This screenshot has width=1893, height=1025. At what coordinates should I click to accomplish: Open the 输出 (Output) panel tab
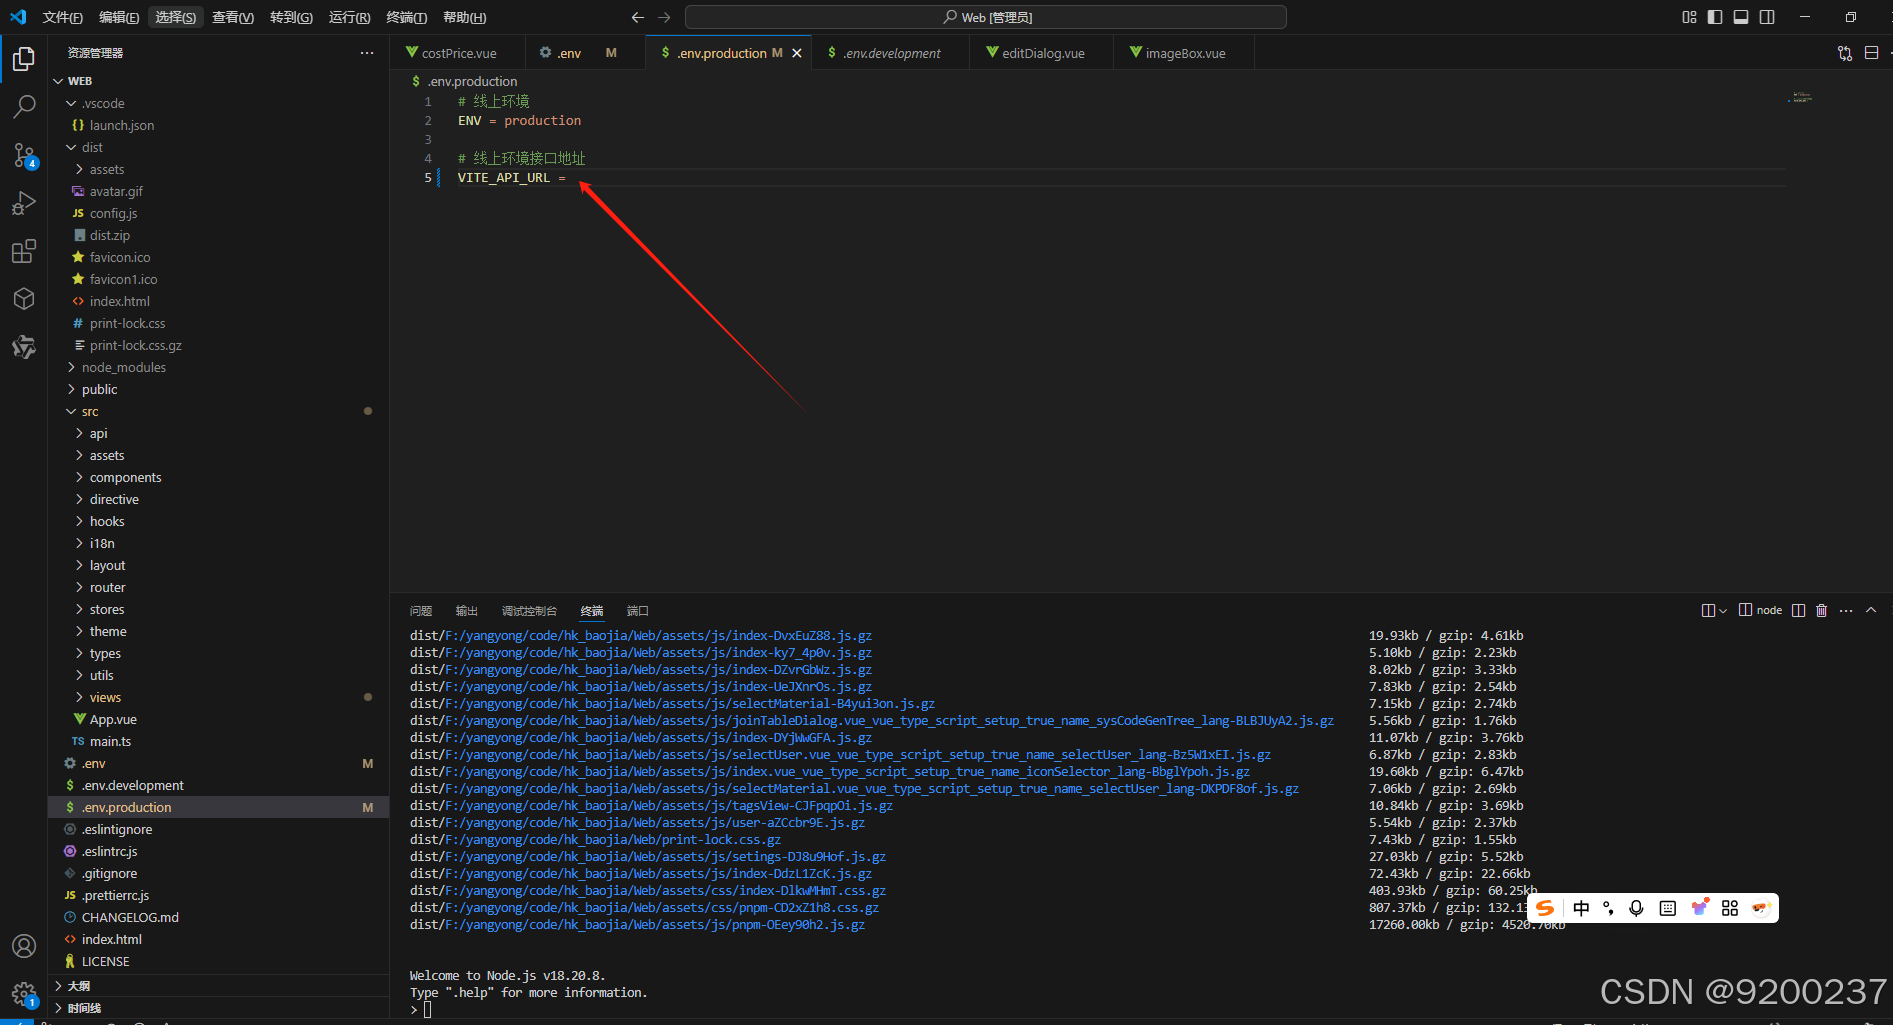click(x=467, y=611)
